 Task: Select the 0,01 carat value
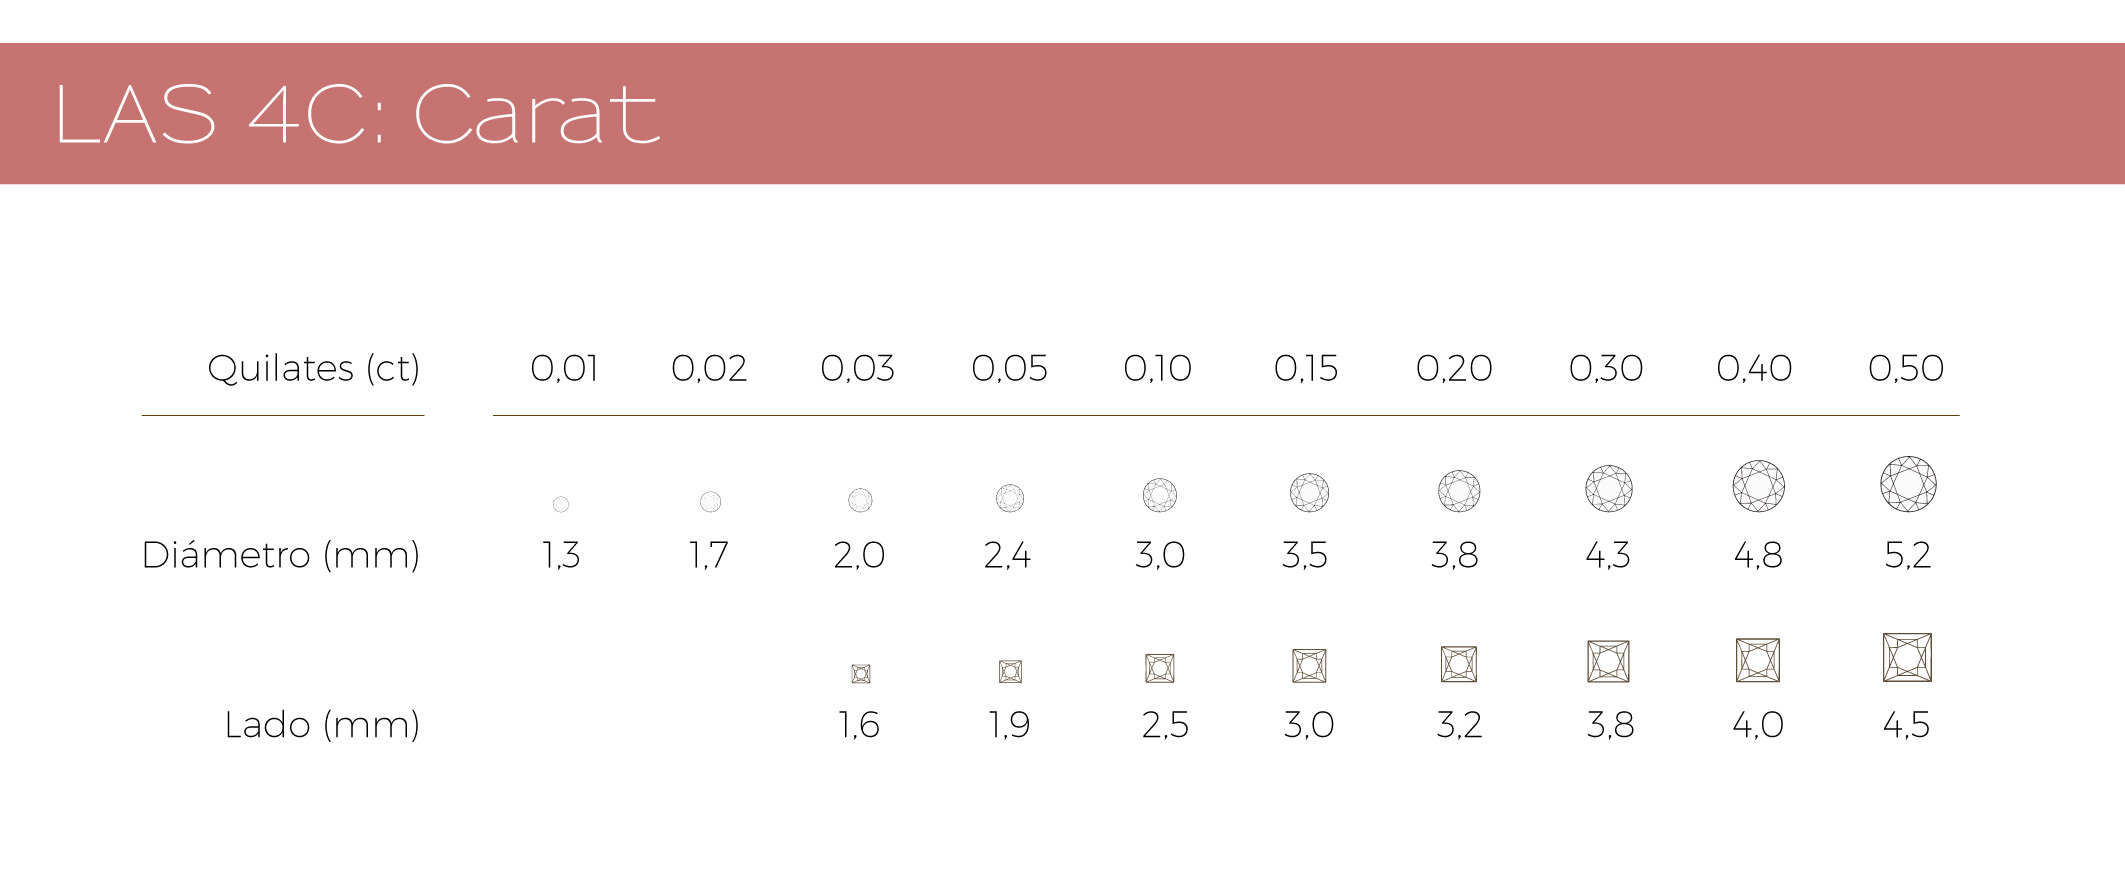tap(564, 368)
